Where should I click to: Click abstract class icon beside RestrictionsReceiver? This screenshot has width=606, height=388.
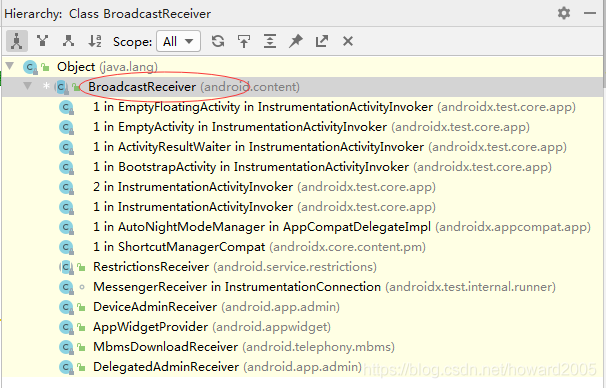click(66, 267)
